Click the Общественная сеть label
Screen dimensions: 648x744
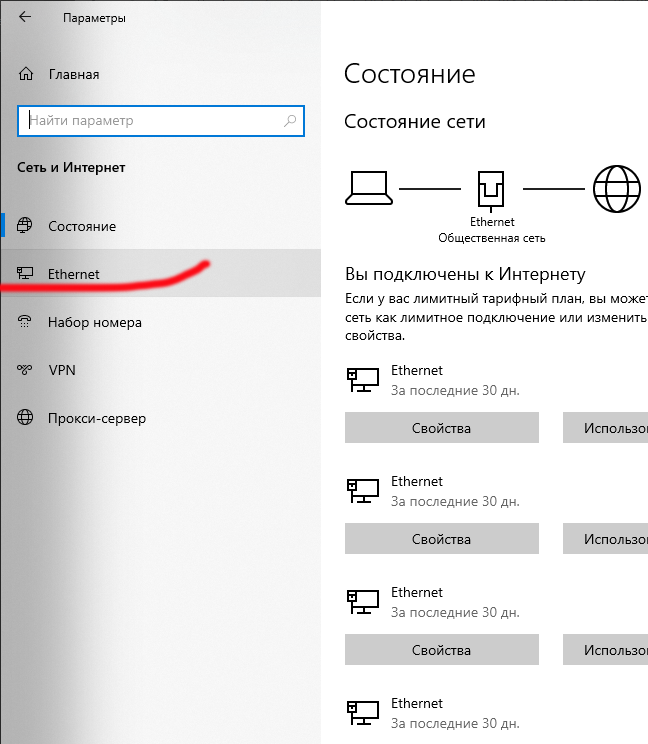[491, 238]
